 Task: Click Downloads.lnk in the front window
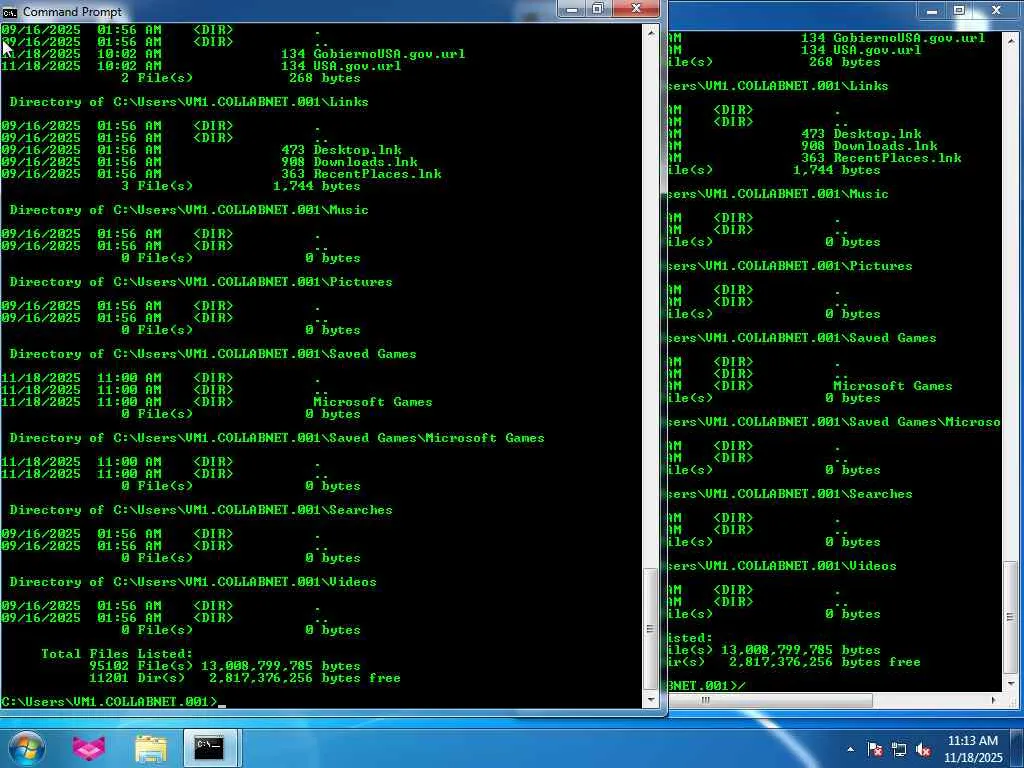[x=365, y=162]
